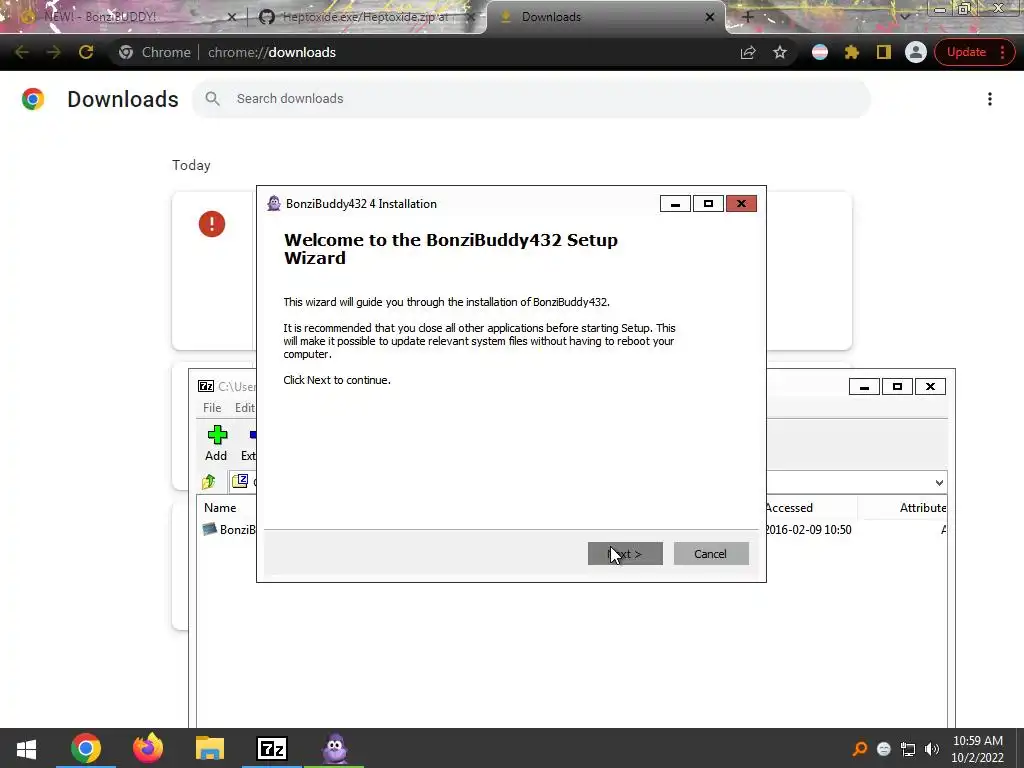The width and height of the screenshot is (1024, 768).
Task: Click the Add button in 7-Zip toolbar
Action: (x=216, y=443)
